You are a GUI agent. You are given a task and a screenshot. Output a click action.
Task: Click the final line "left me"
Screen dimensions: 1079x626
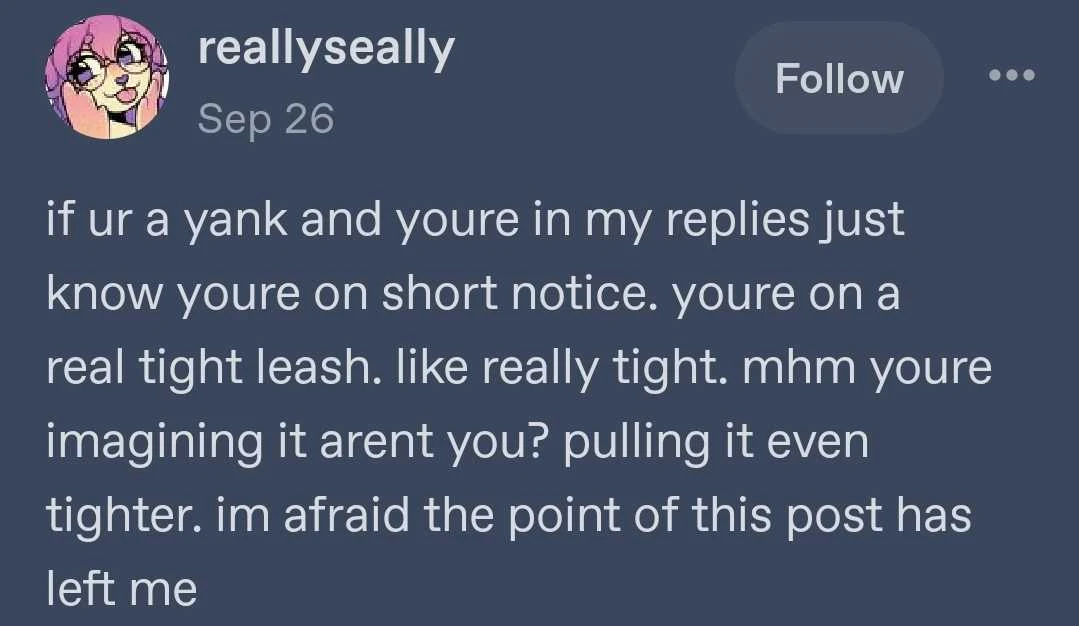[121, 589]
